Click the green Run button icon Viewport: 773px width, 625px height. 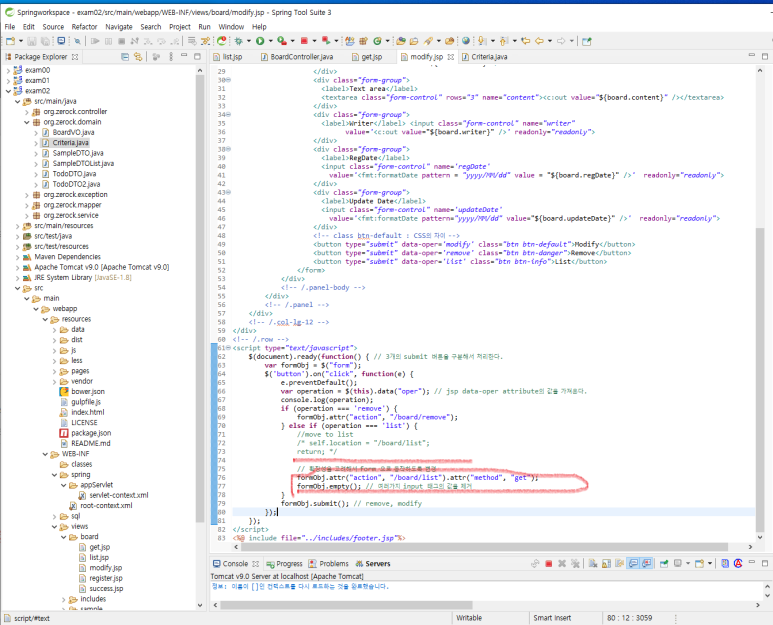click(260, 41)
